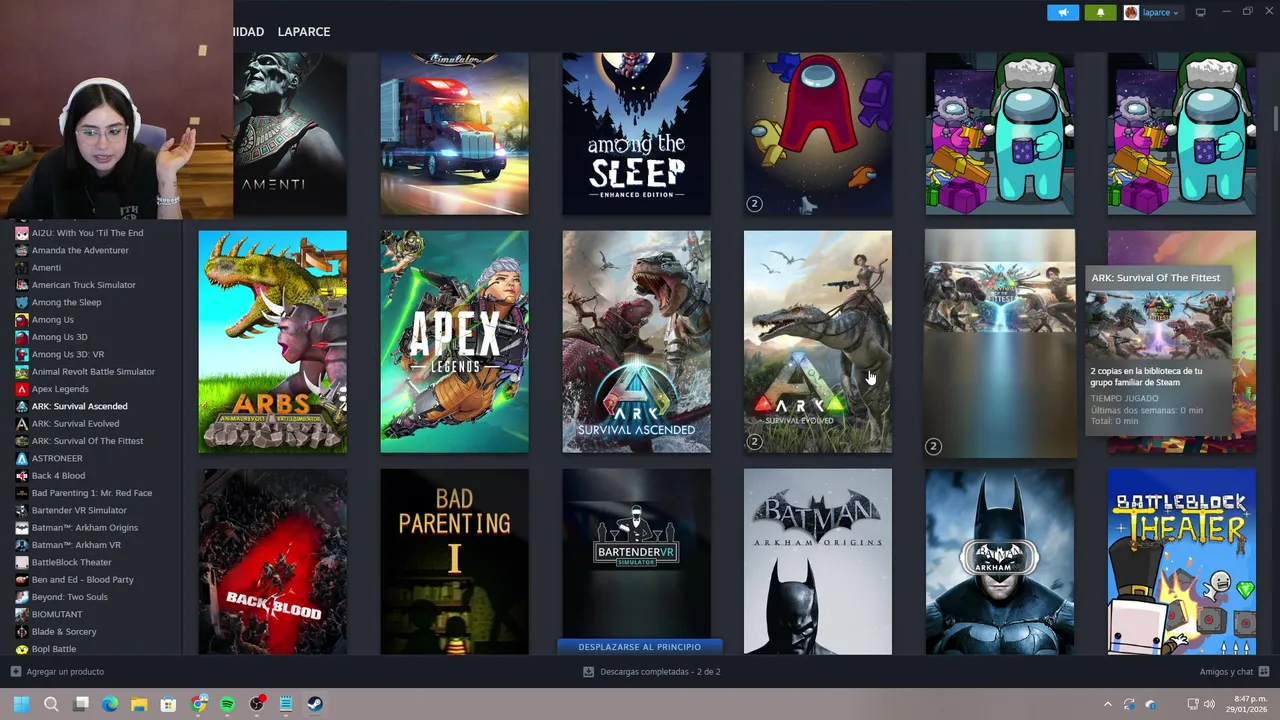Open the Bartender VR Simulator cover
The height and width of the screenshot is (720, 1280).
click(x=636, y=553)
